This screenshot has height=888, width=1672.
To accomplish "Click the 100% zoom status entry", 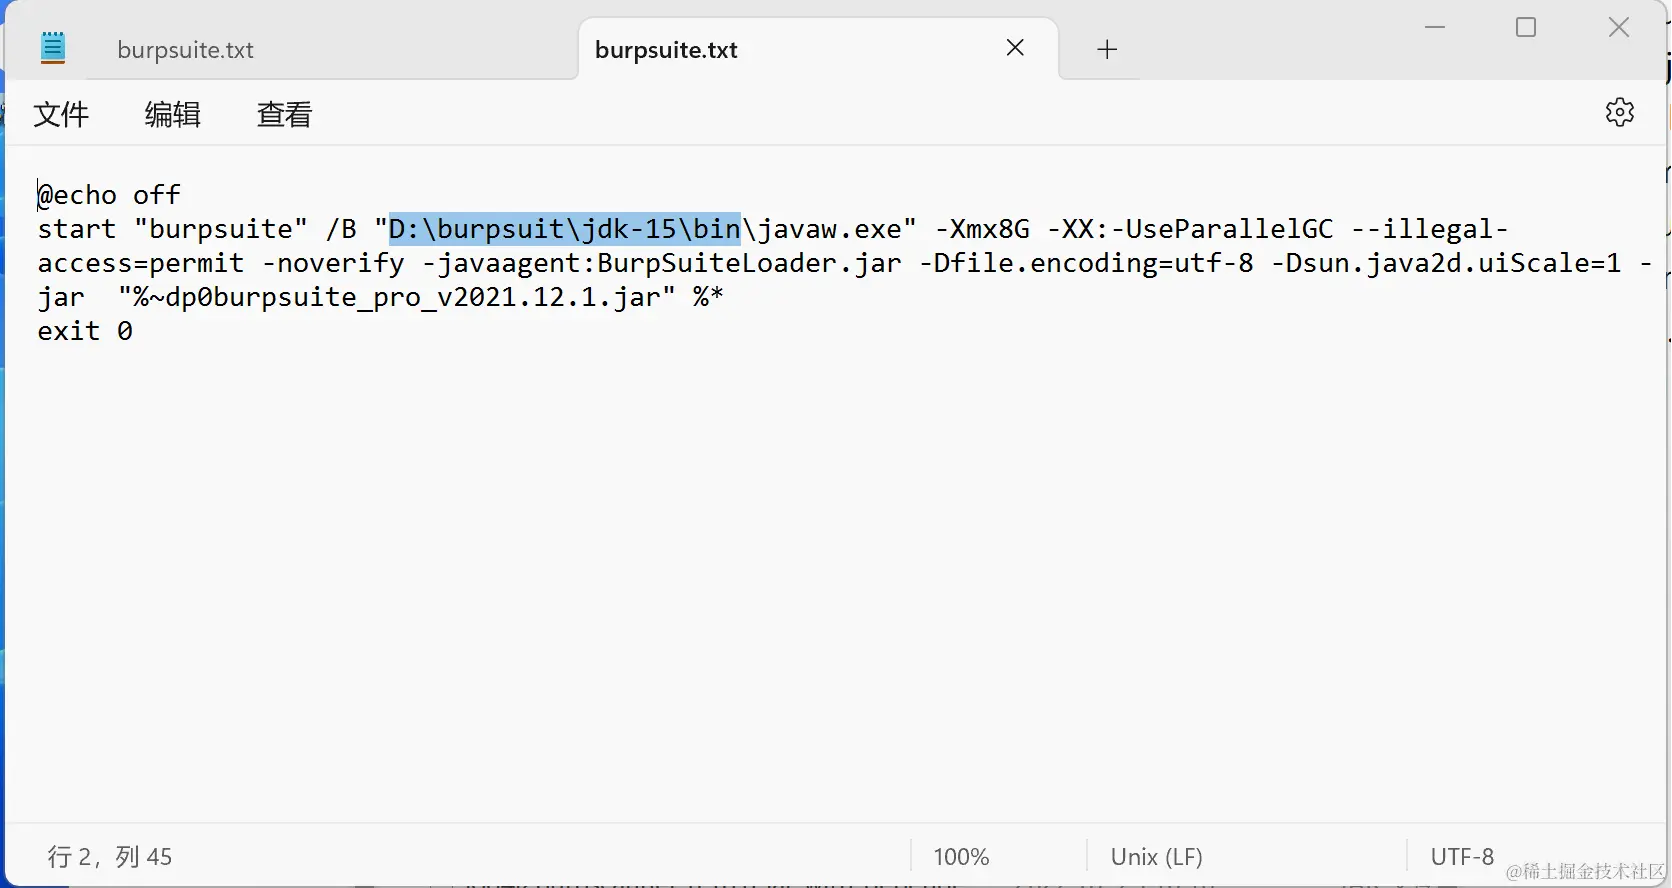I will [x=961, y=857].
